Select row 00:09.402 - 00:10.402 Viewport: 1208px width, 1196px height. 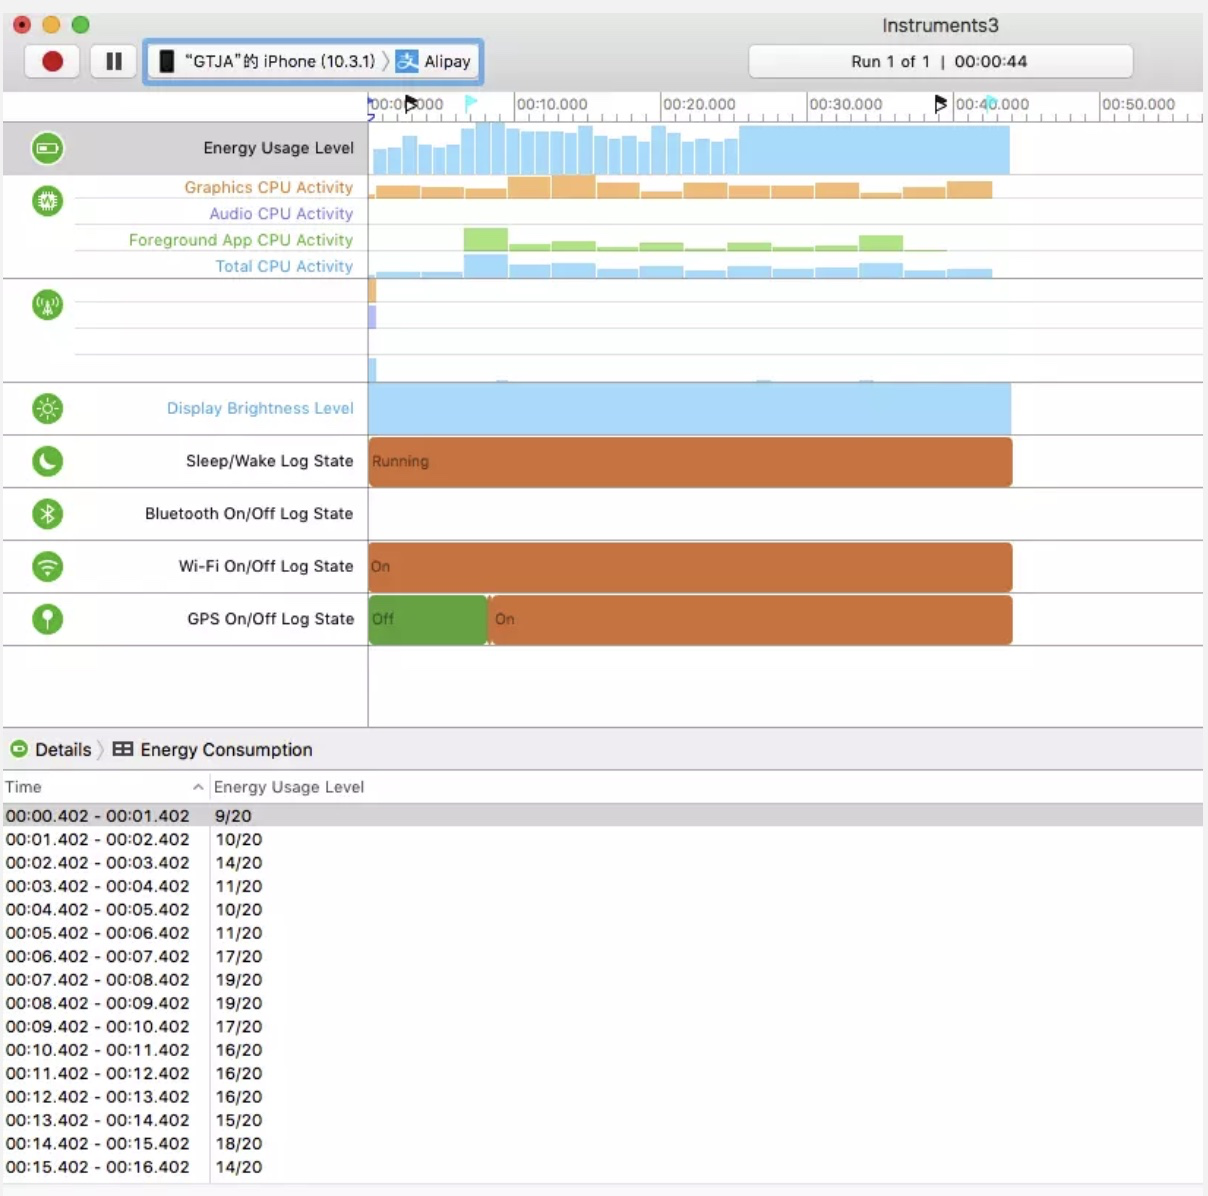pyautogui.click(x=603, y=1026)
